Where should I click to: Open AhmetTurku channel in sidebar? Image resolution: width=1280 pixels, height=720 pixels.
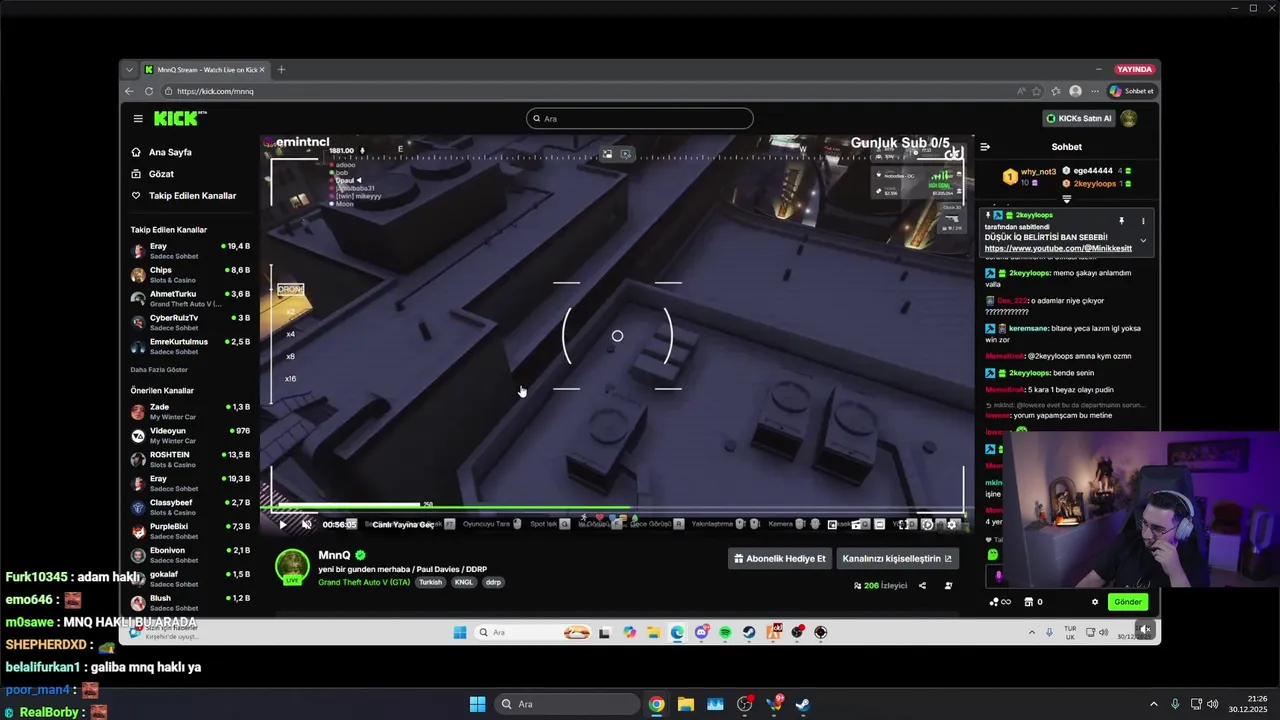[190, 298]
